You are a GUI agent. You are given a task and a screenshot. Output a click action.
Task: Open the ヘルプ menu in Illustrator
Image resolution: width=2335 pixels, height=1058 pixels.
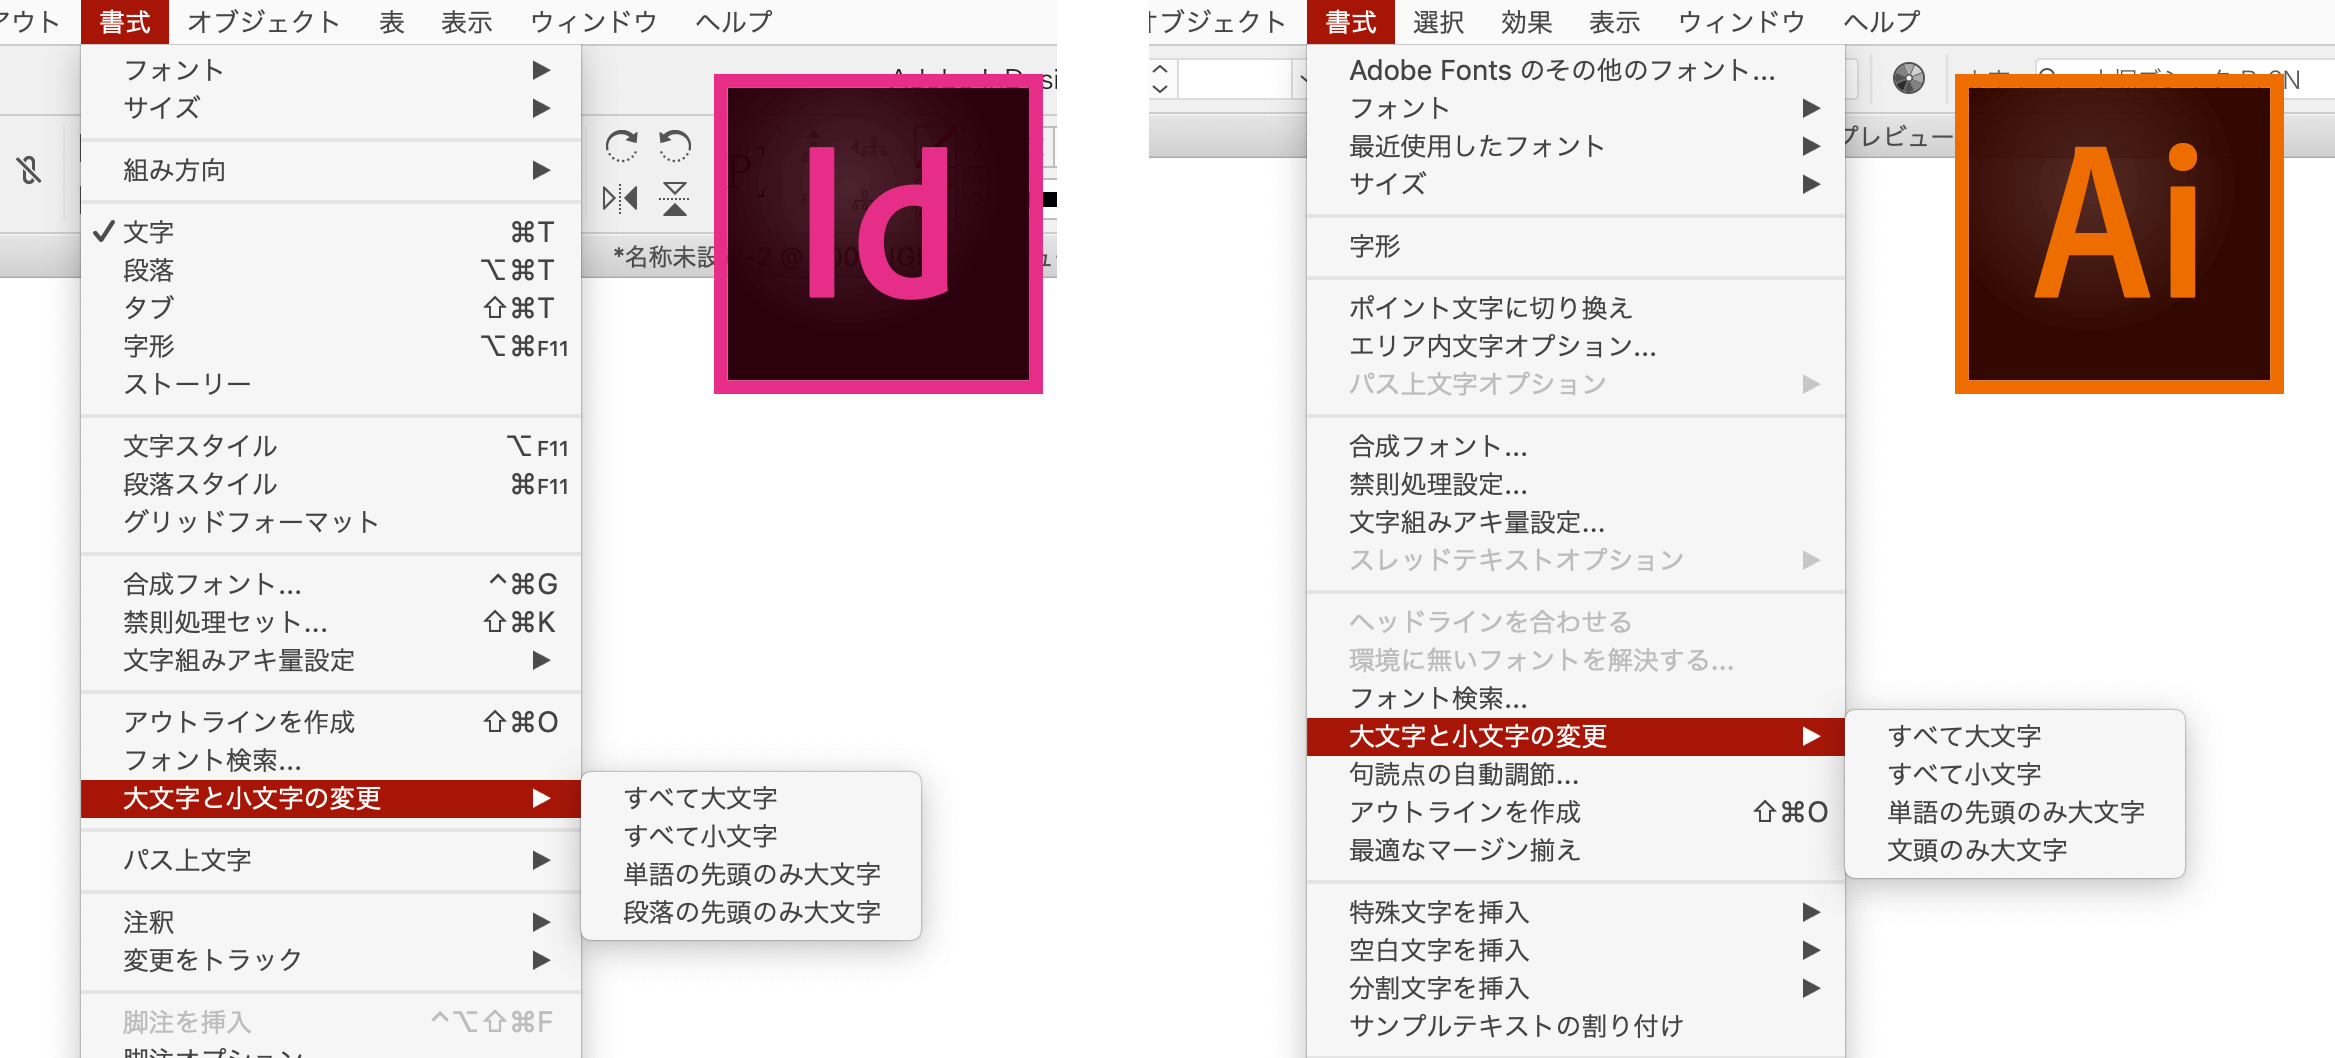click(1882, 22)
